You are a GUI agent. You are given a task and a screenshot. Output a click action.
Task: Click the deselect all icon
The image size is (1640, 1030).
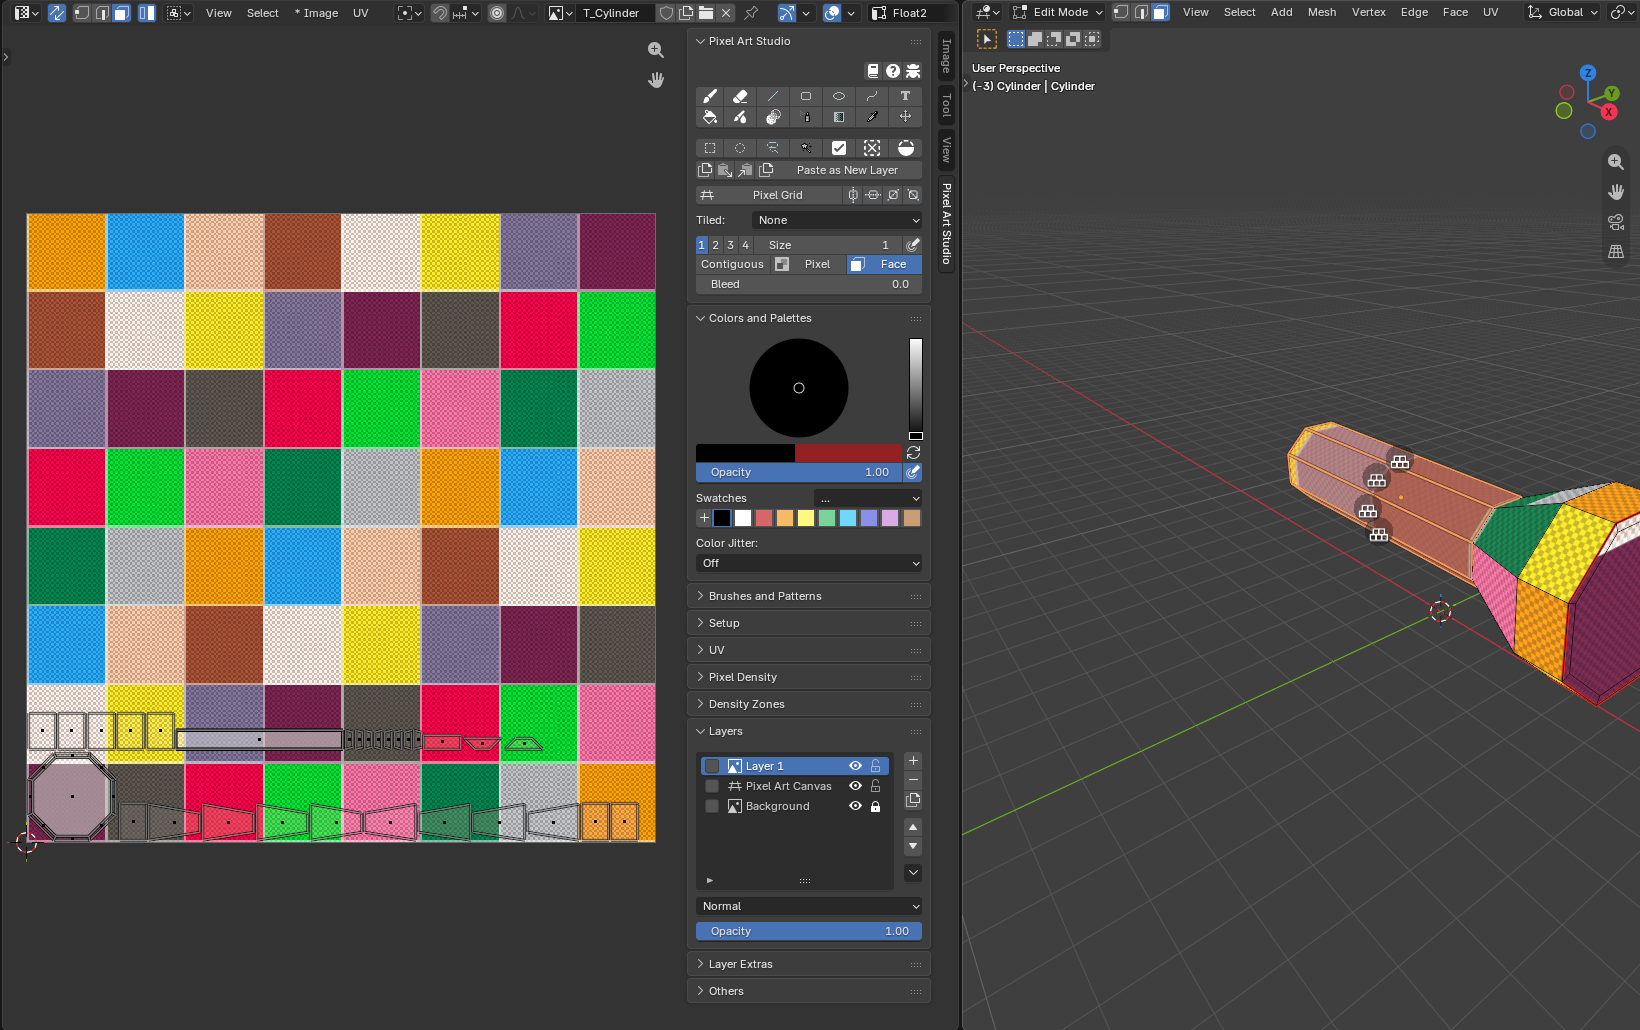tap(872, 148)
